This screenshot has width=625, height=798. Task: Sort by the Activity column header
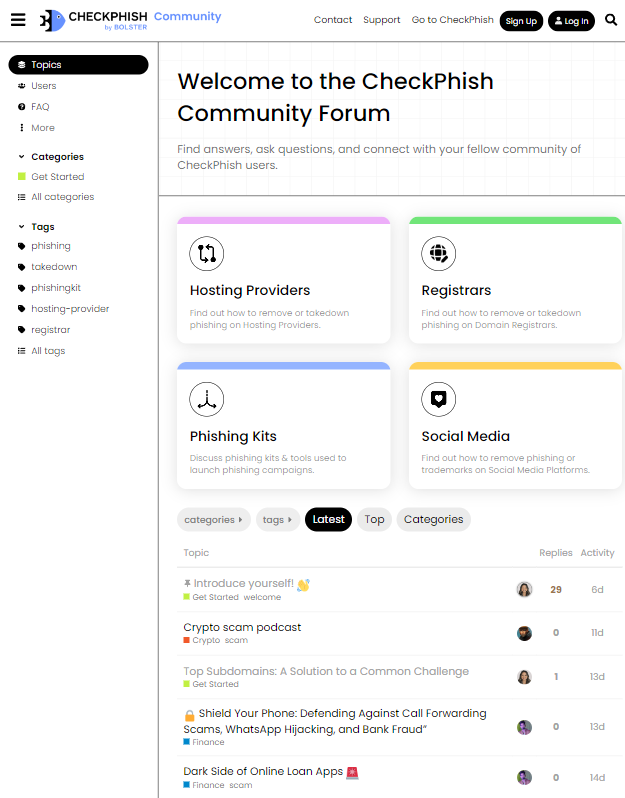coord(598,553)
